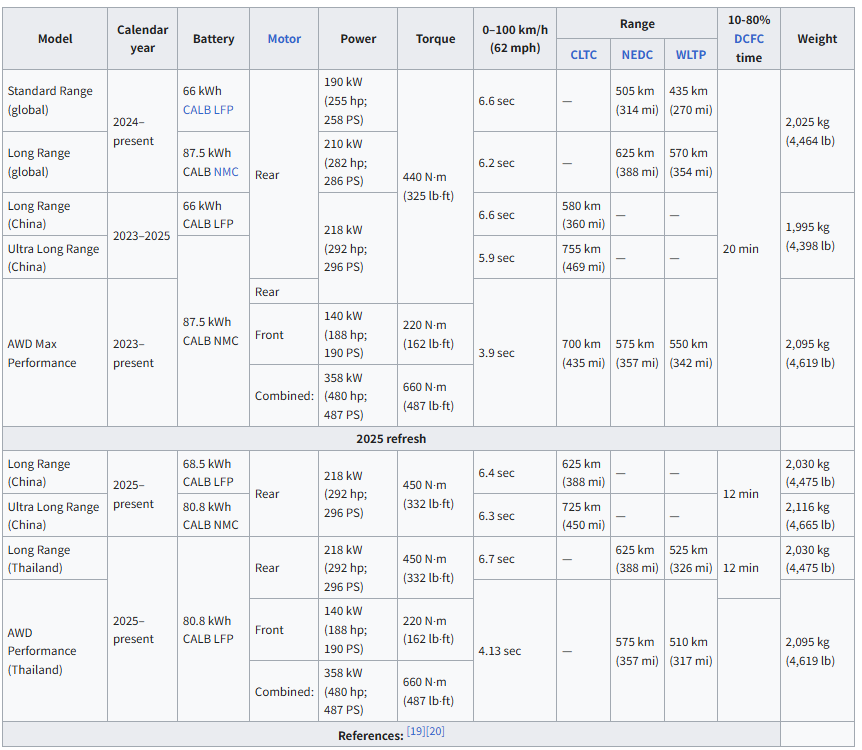
Task: Select the 755 km CLTC range cell
Action: coord(583,258)
